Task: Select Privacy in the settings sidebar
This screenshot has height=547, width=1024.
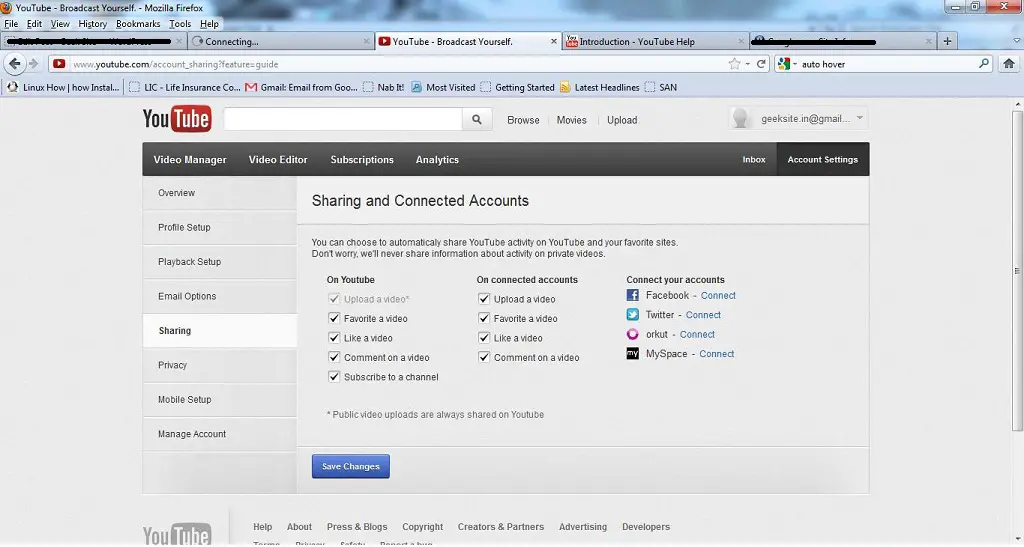Action: pyautogui.click(x=173, y=366)
